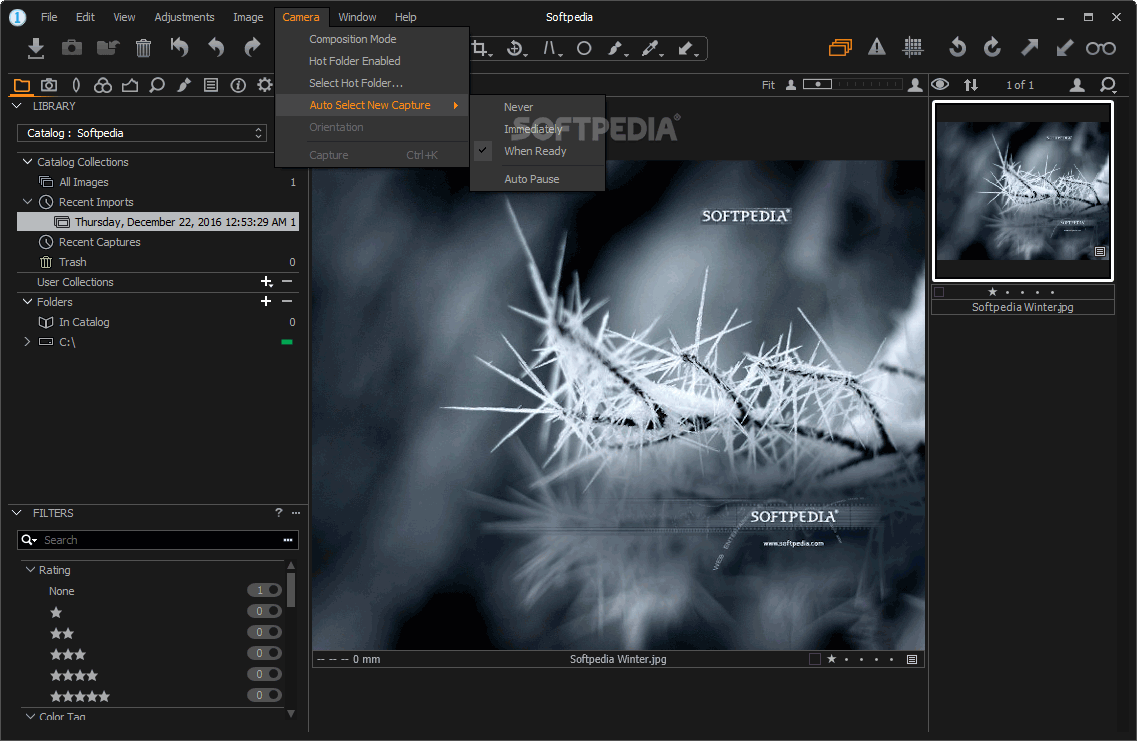The width and height of the screenshot is (1137, 741).
Task: Click the Undo arrow icon
Action: tap(216, 48)
